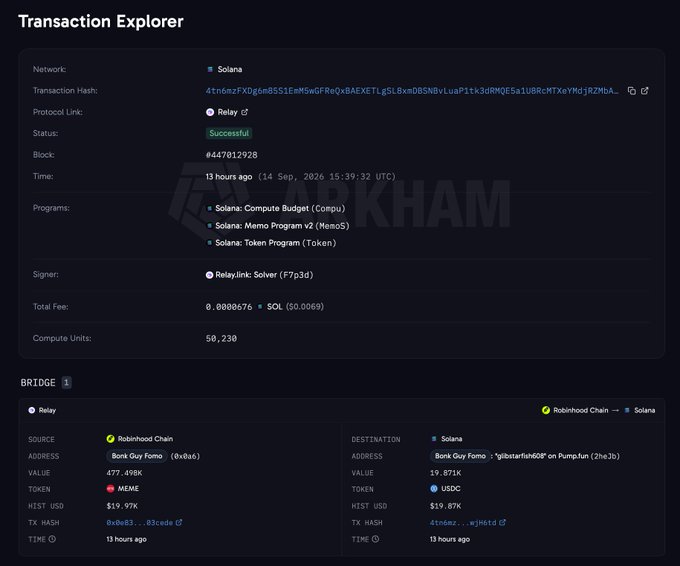Click clock icon beside source TIME

pyautogui.click(x=52, y=539)
